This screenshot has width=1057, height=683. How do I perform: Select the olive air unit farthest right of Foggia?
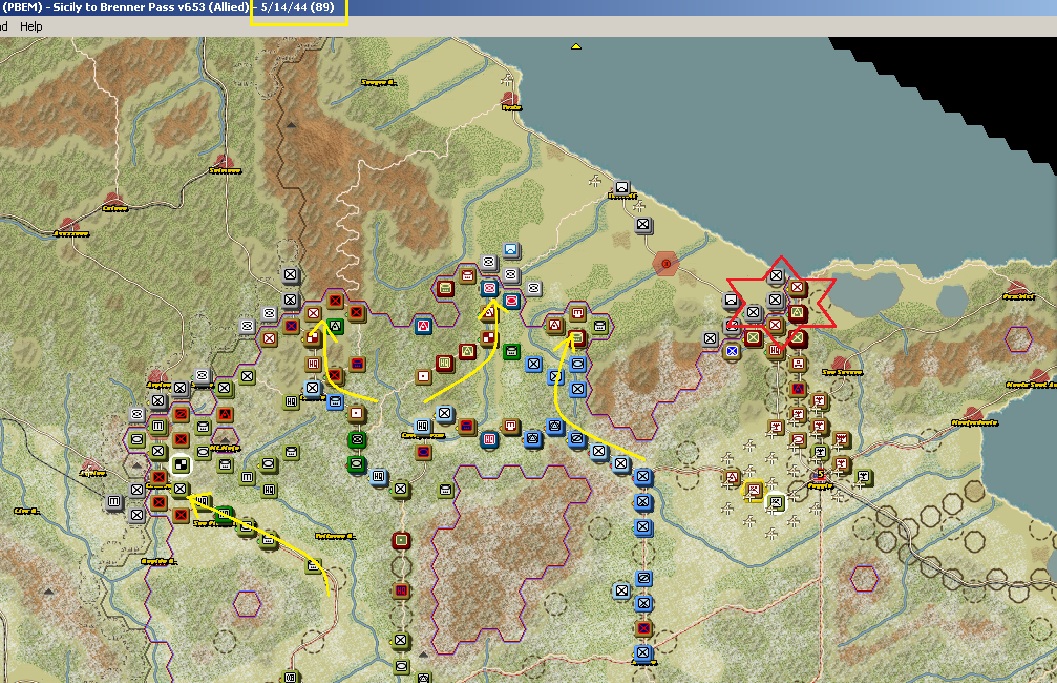[864, 477]
